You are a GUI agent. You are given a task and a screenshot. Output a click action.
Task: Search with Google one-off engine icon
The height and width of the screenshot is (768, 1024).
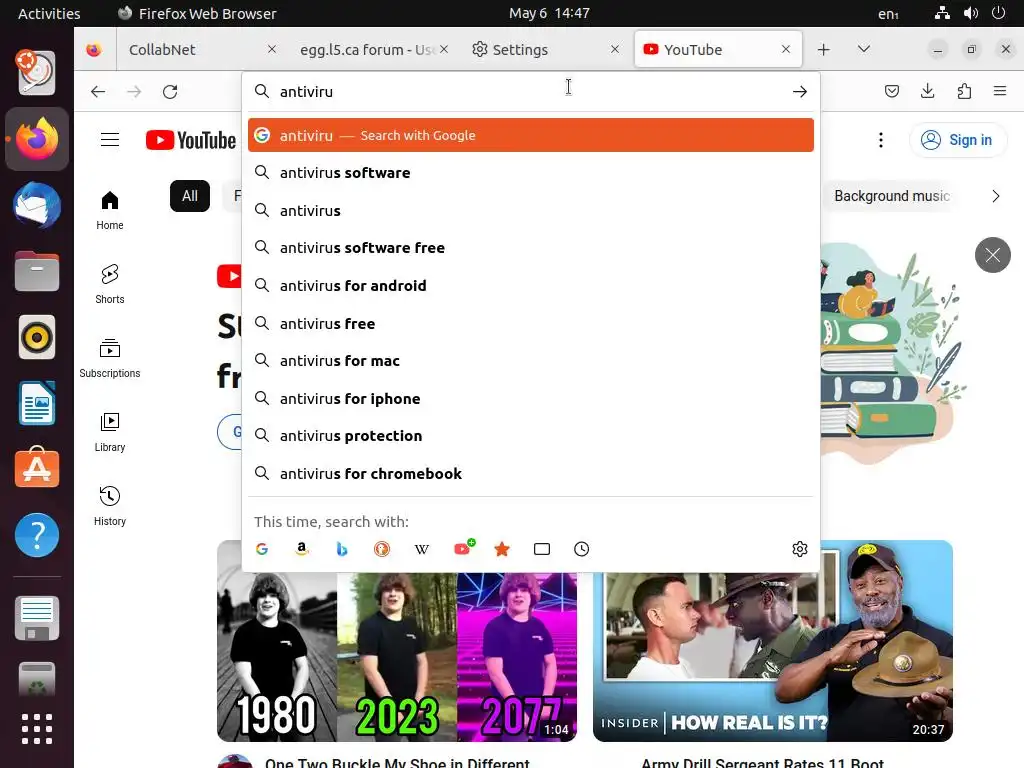262,549
